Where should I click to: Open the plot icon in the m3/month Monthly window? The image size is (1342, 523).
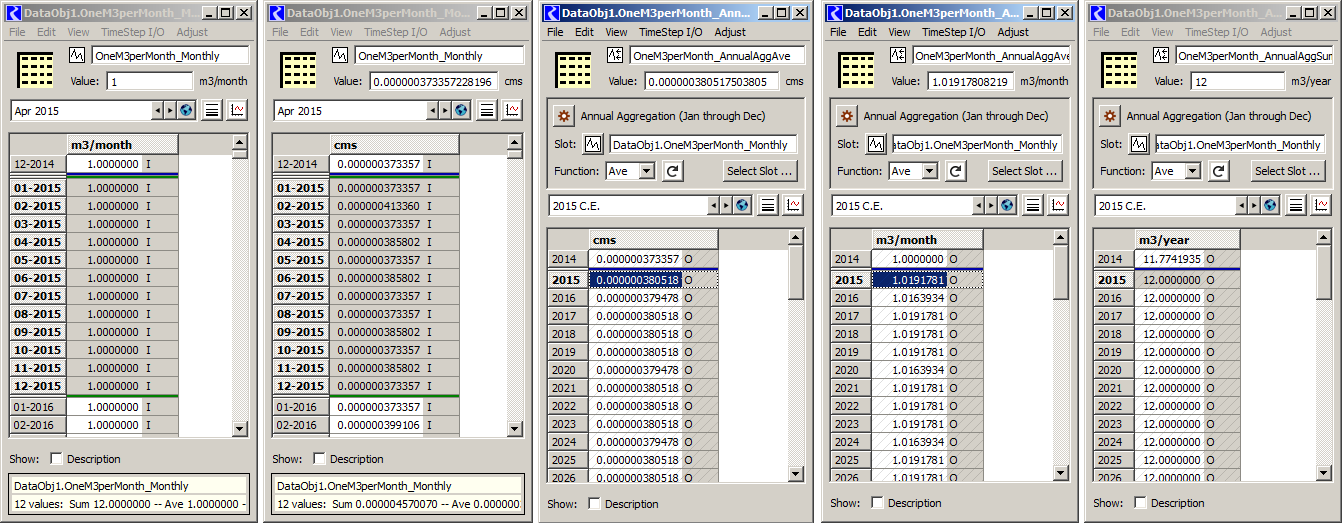(238, 111)
